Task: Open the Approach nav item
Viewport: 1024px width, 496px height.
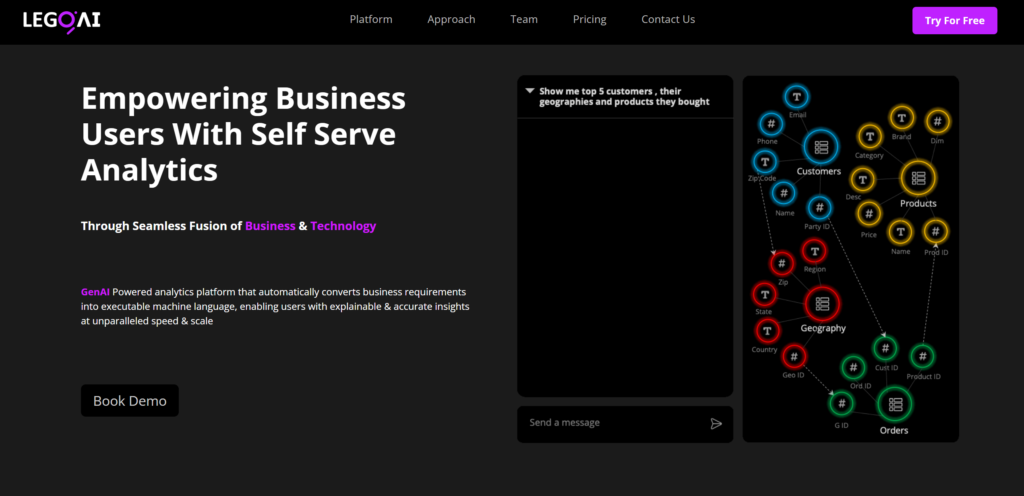Action: point(451,19)
